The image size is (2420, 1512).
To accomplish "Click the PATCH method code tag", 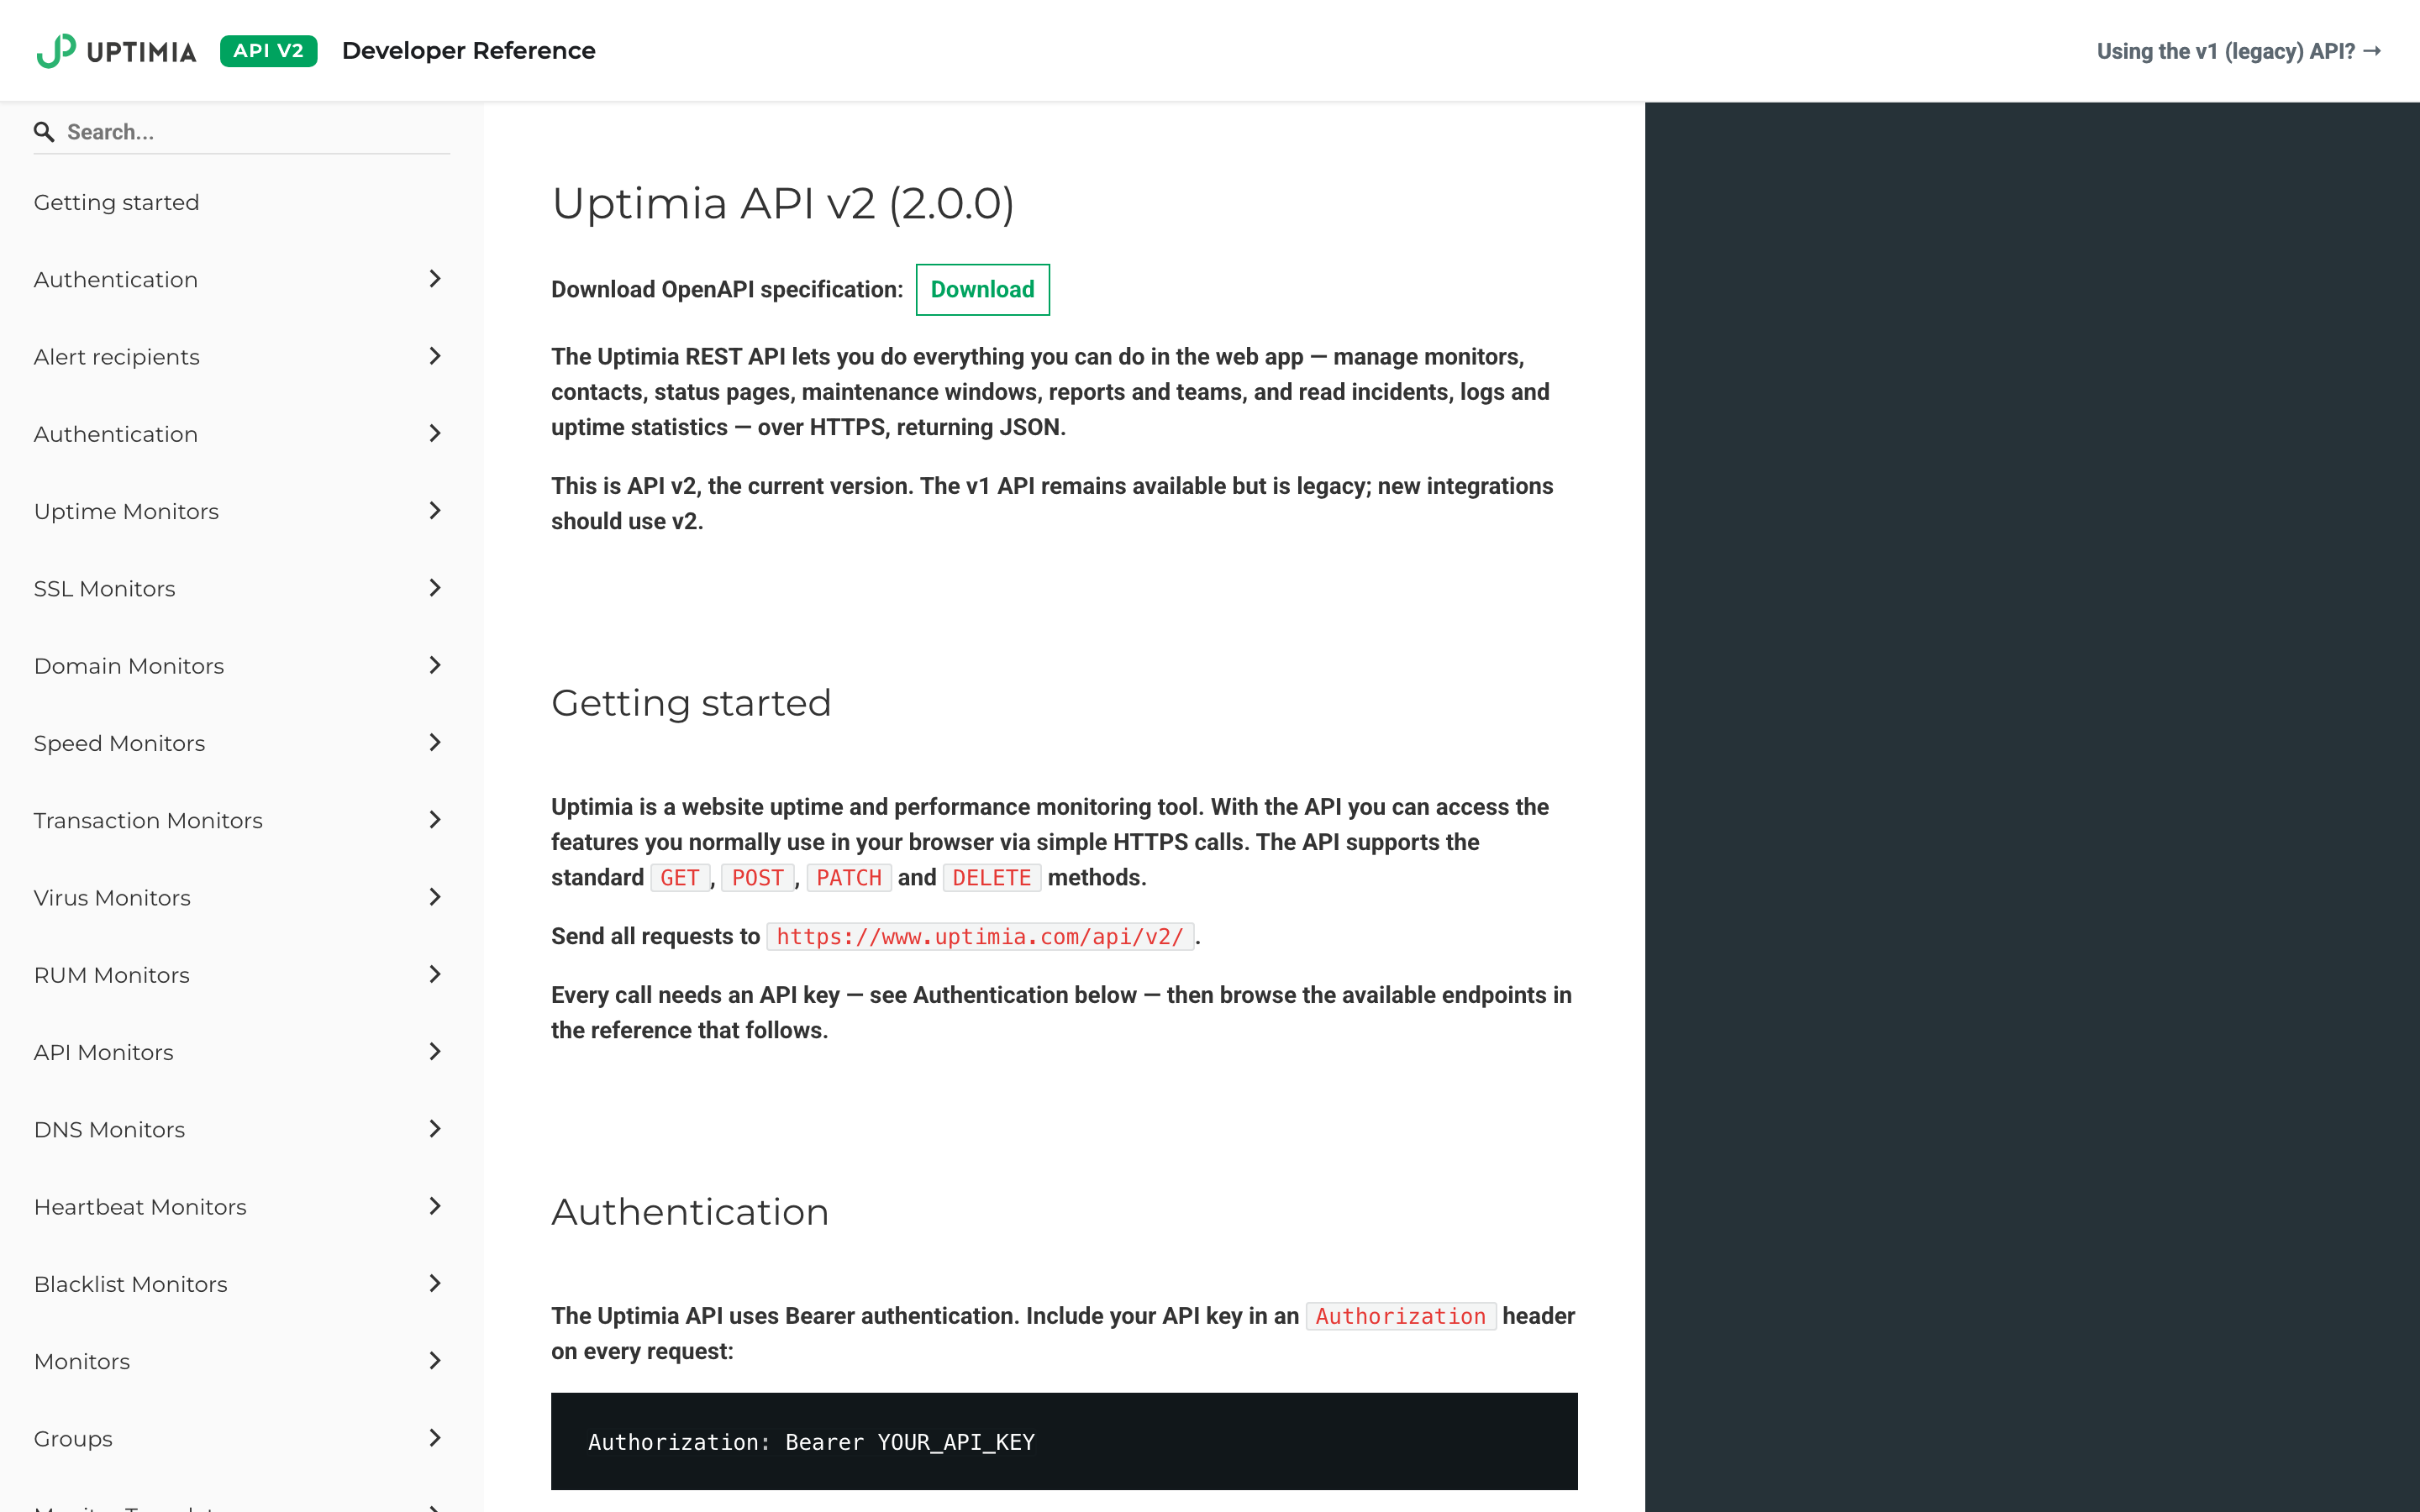I will (x=848, y=878).
